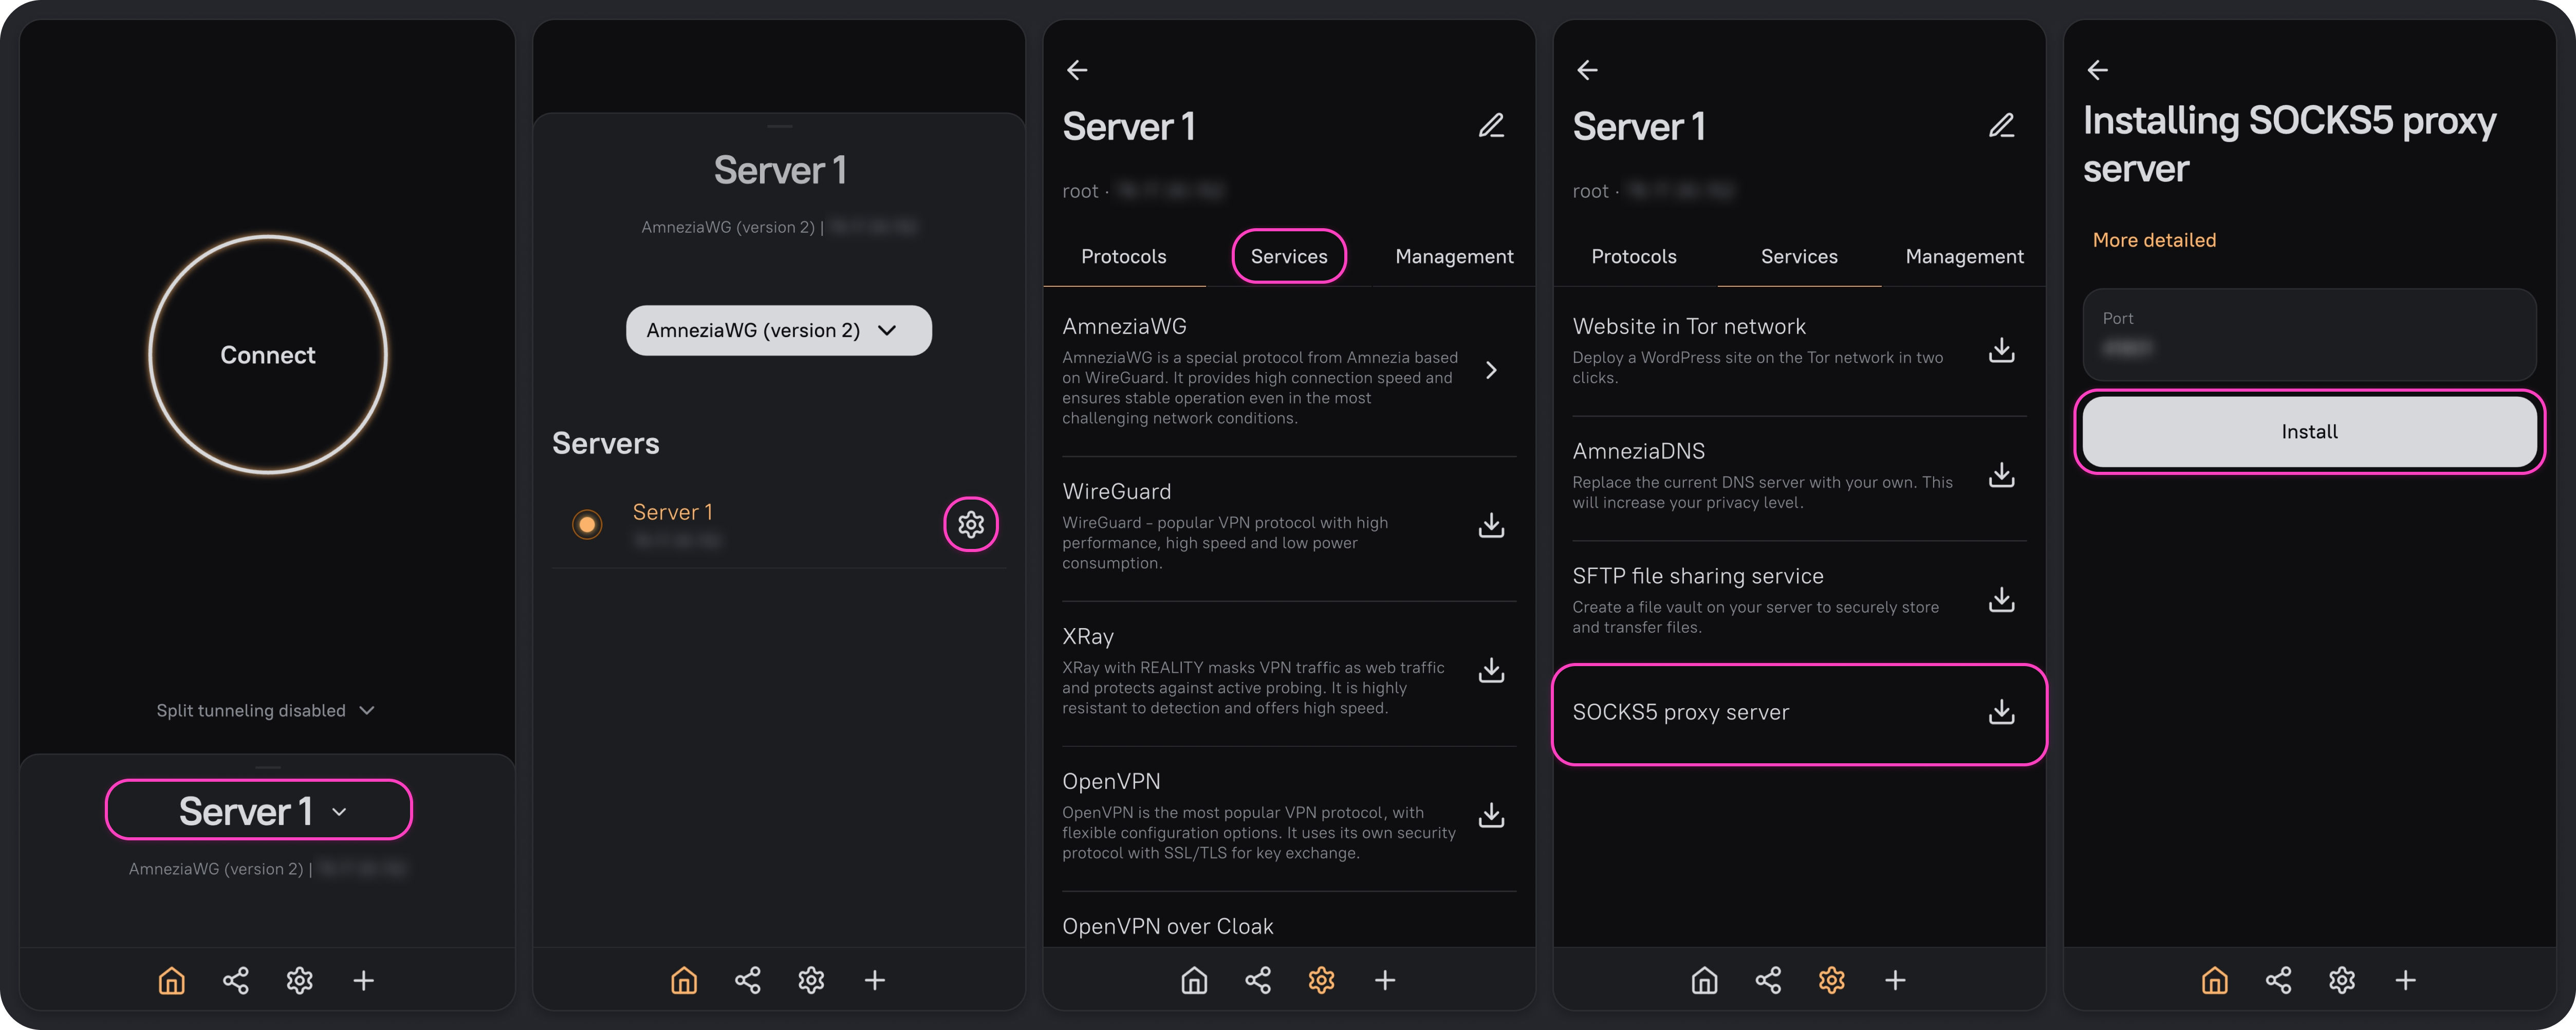Tap the rename pencil above the WireGuard protocol list
The width and height of the screenshot is (2576, 1030).
(x=1491, y=125)
